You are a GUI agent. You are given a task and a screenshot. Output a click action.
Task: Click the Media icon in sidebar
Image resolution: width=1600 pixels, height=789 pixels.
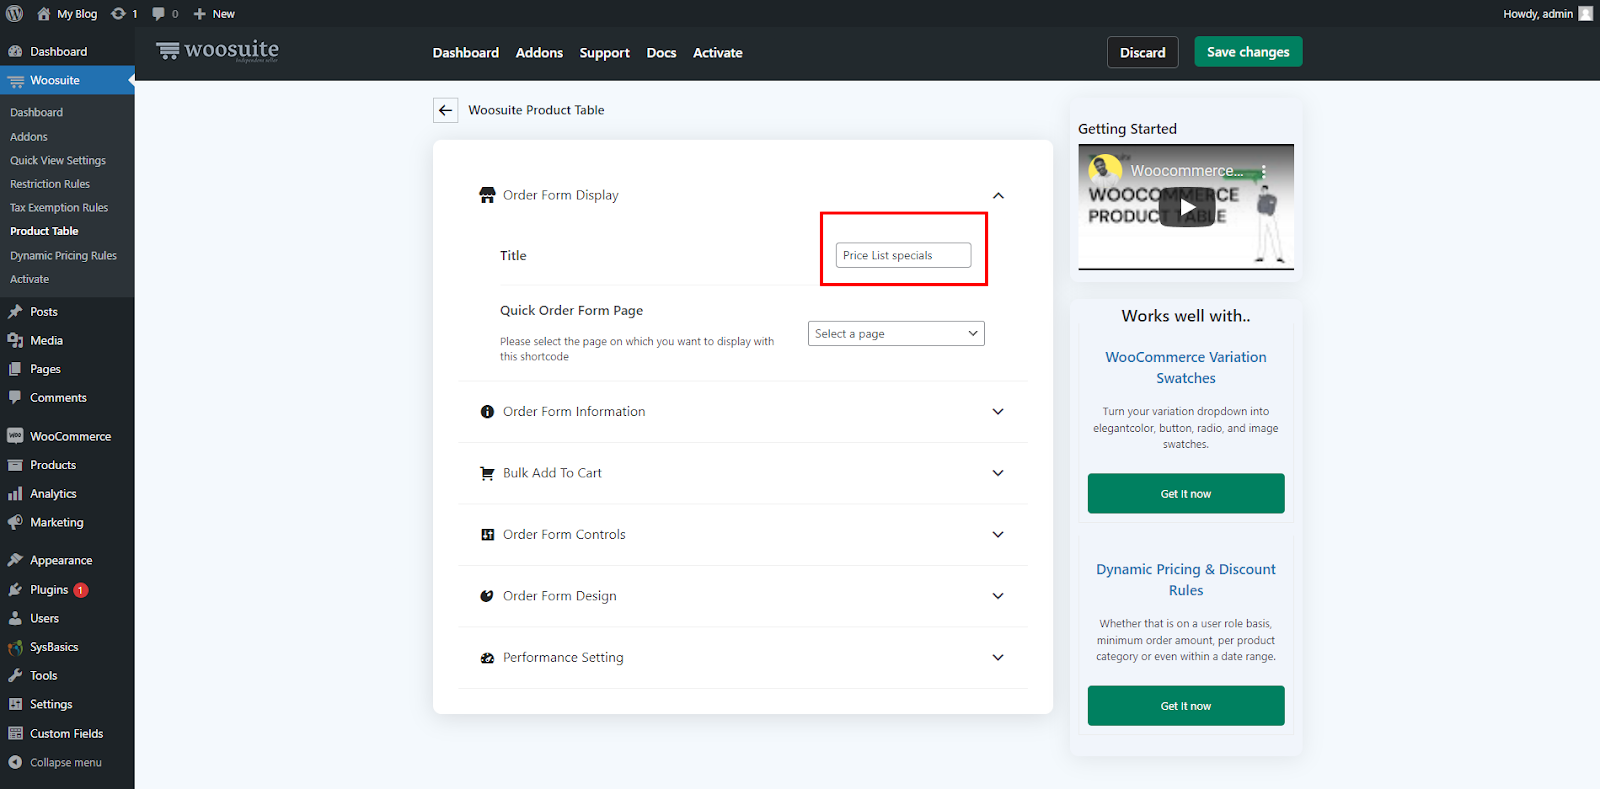point(15,341)
